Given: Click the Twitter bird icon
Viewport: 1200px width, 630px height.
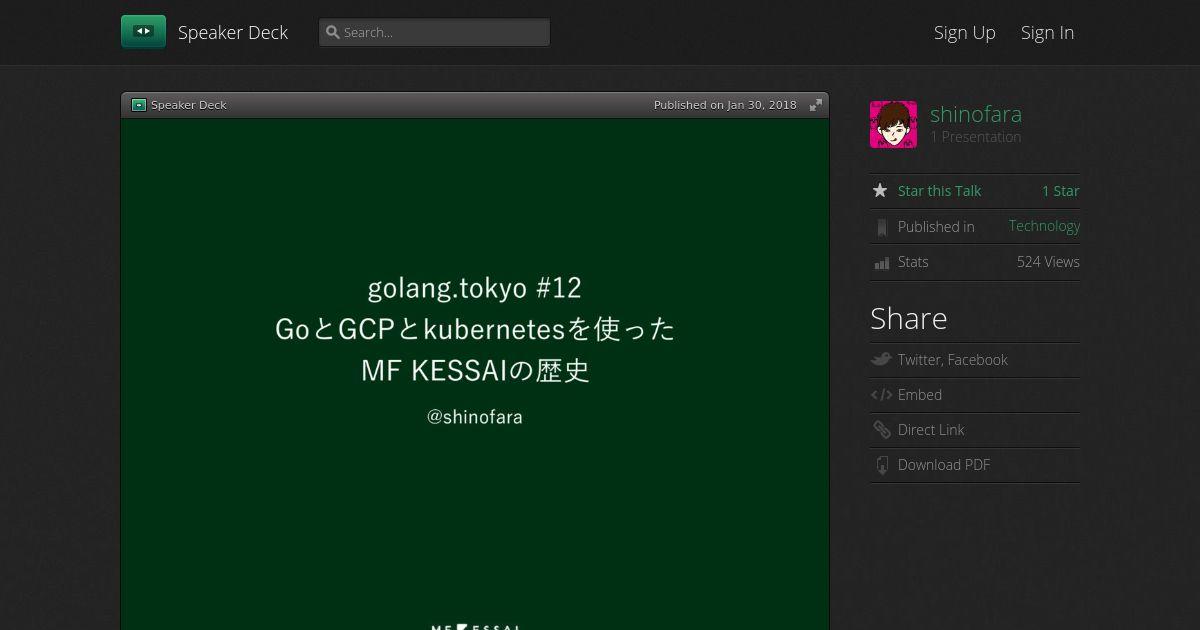Looking at the screenshot, I should (x=881, y=359).
